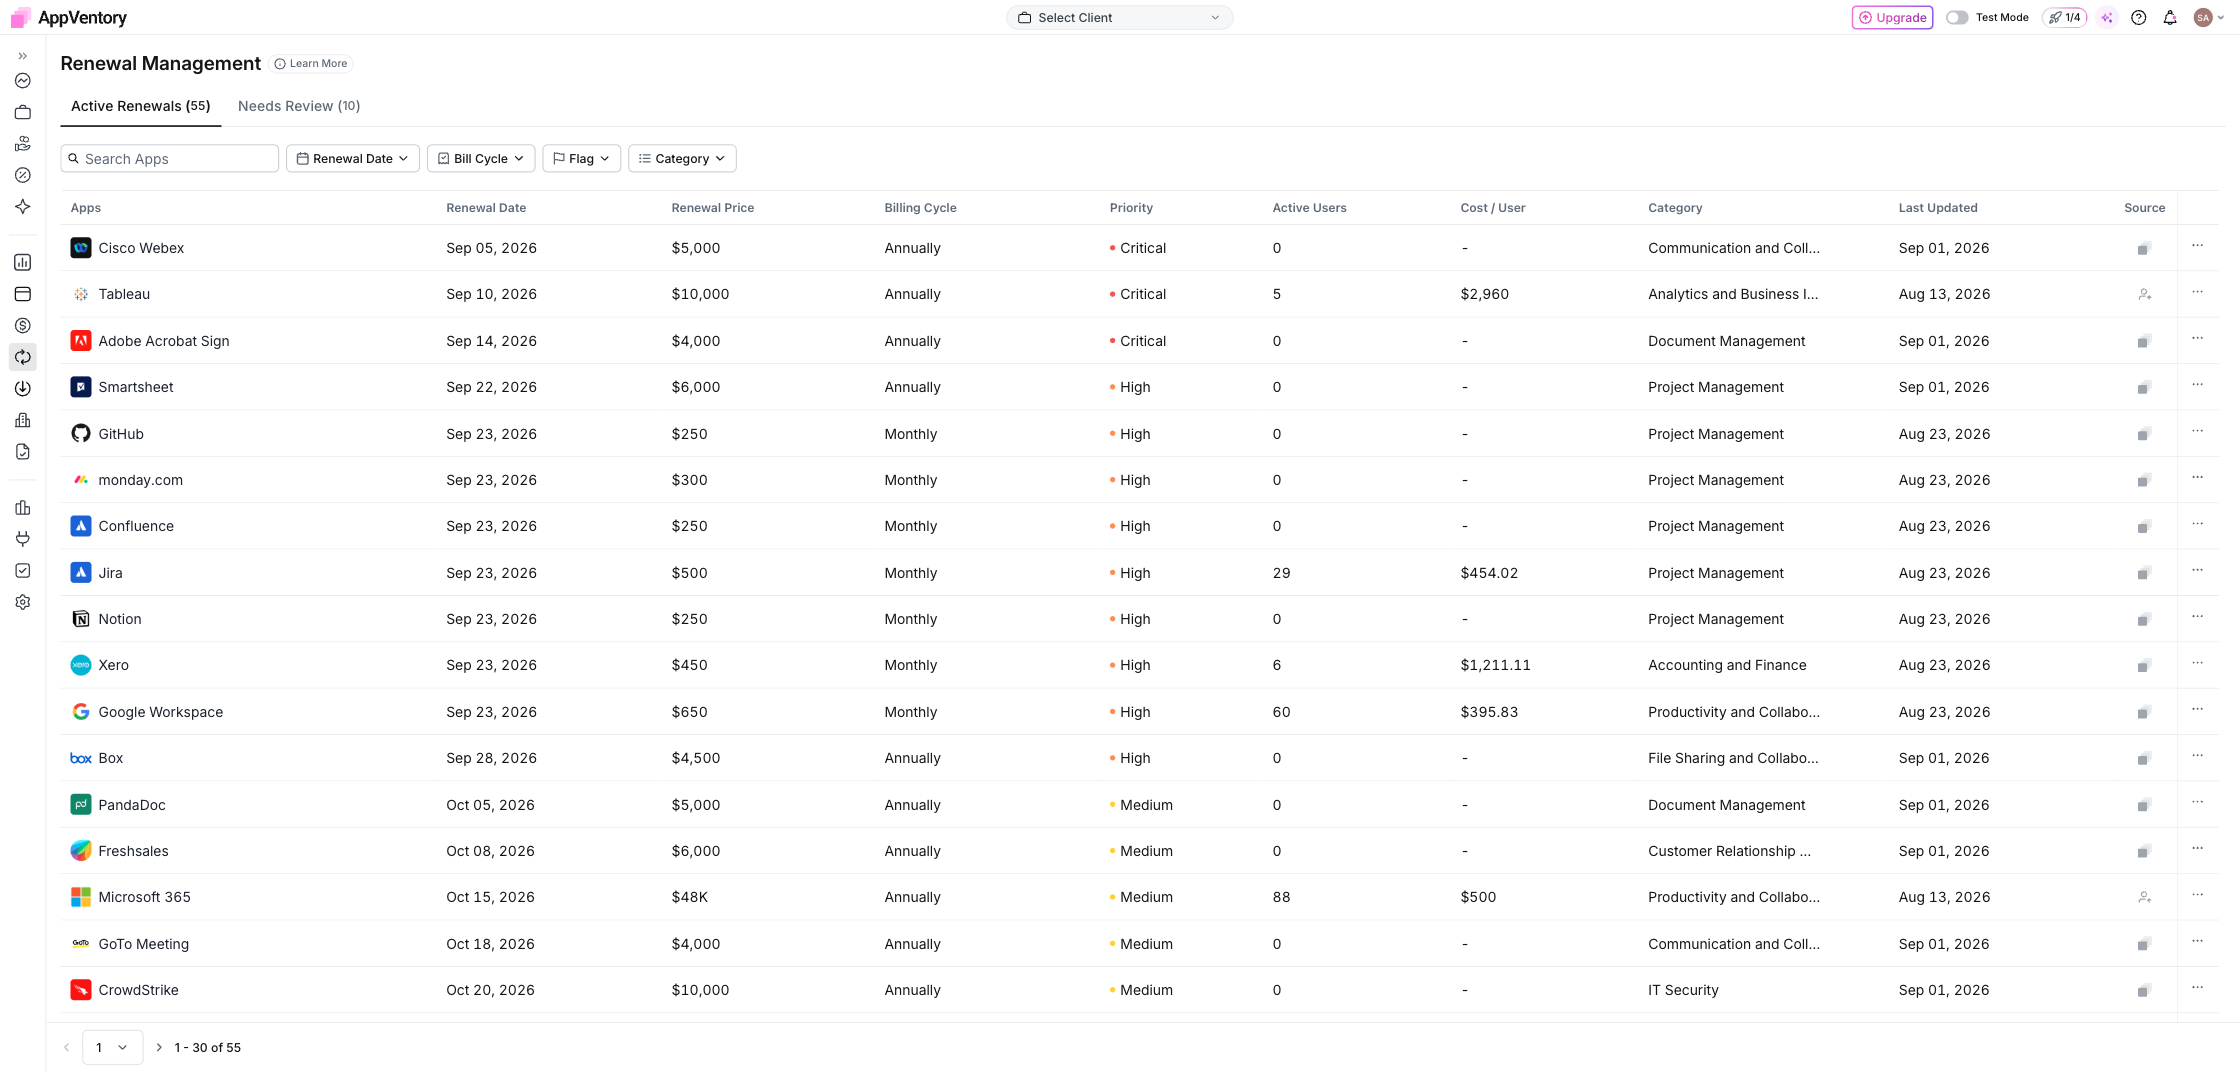The width and height of the screenshot is (2240, 1072).
Task: Open the document-check sidebar icon
Action: 22,452
